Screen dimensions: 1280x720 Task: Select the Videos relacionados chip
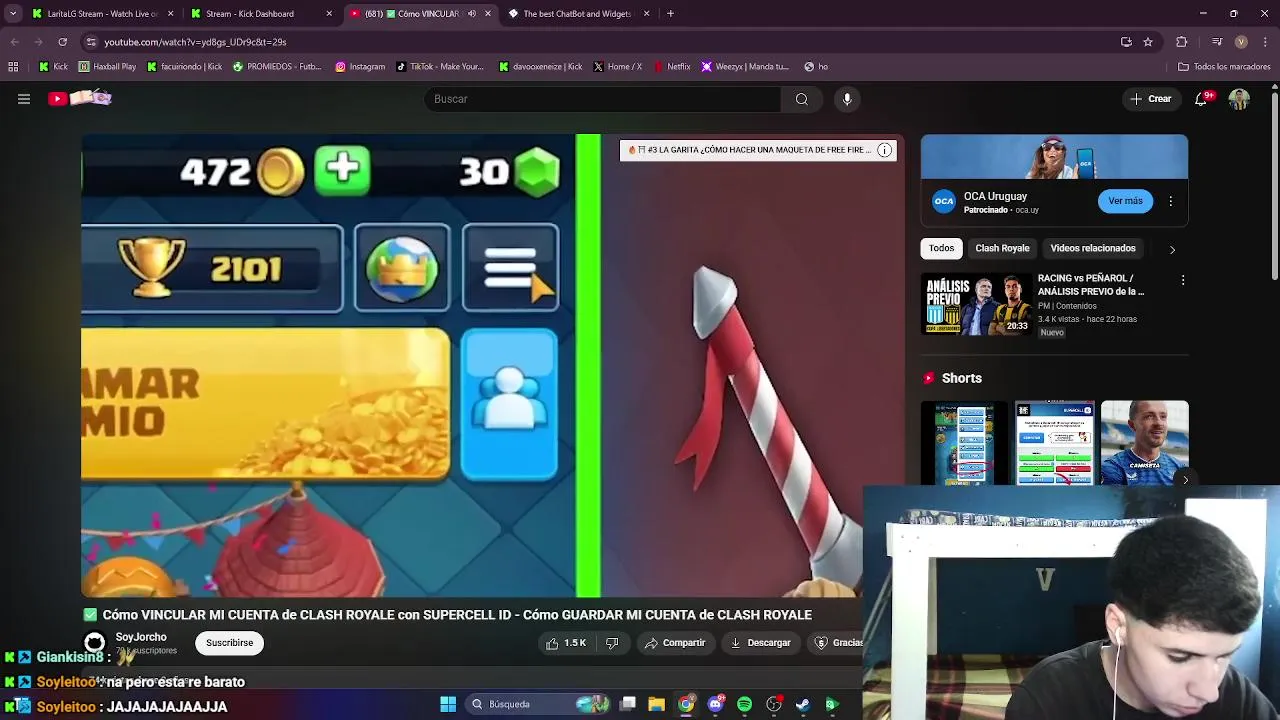1093,248
